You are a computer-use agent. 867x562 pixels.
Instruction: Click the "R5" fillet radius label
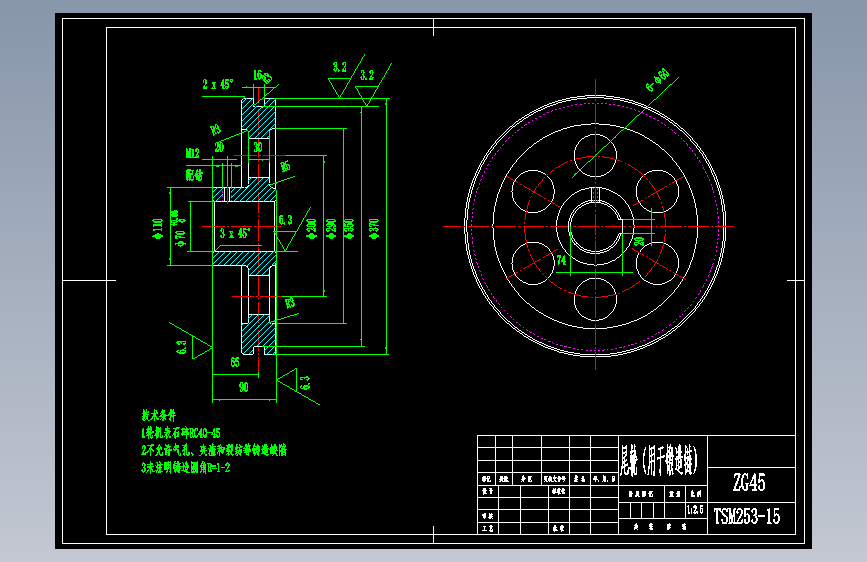coord(285,166)
